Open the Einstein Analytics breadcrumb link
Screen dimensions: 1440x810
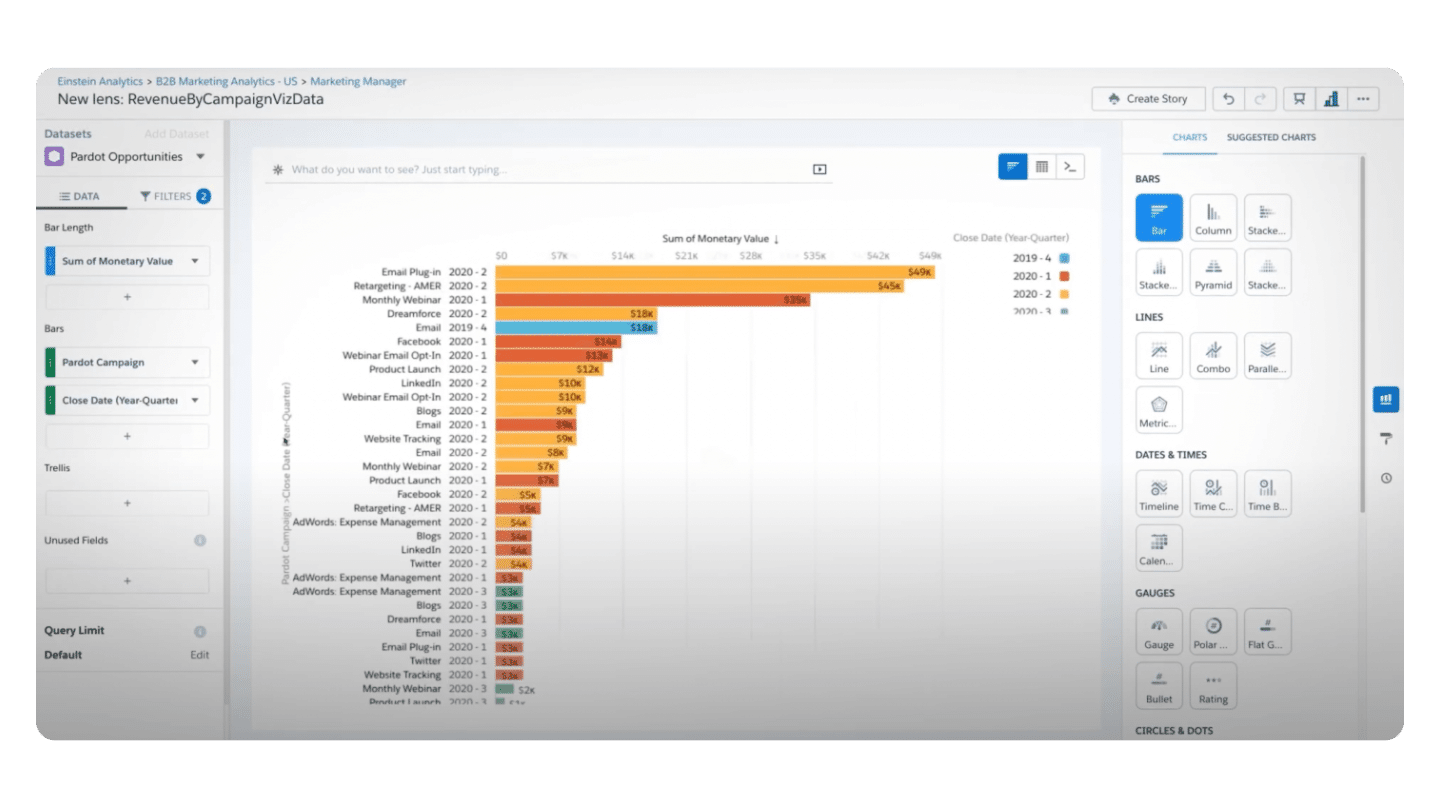[x=100, y=82]
